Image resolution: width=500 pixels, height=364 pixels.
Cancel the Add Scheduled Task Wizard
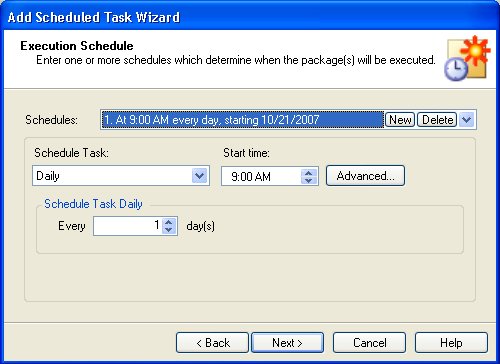369,342
